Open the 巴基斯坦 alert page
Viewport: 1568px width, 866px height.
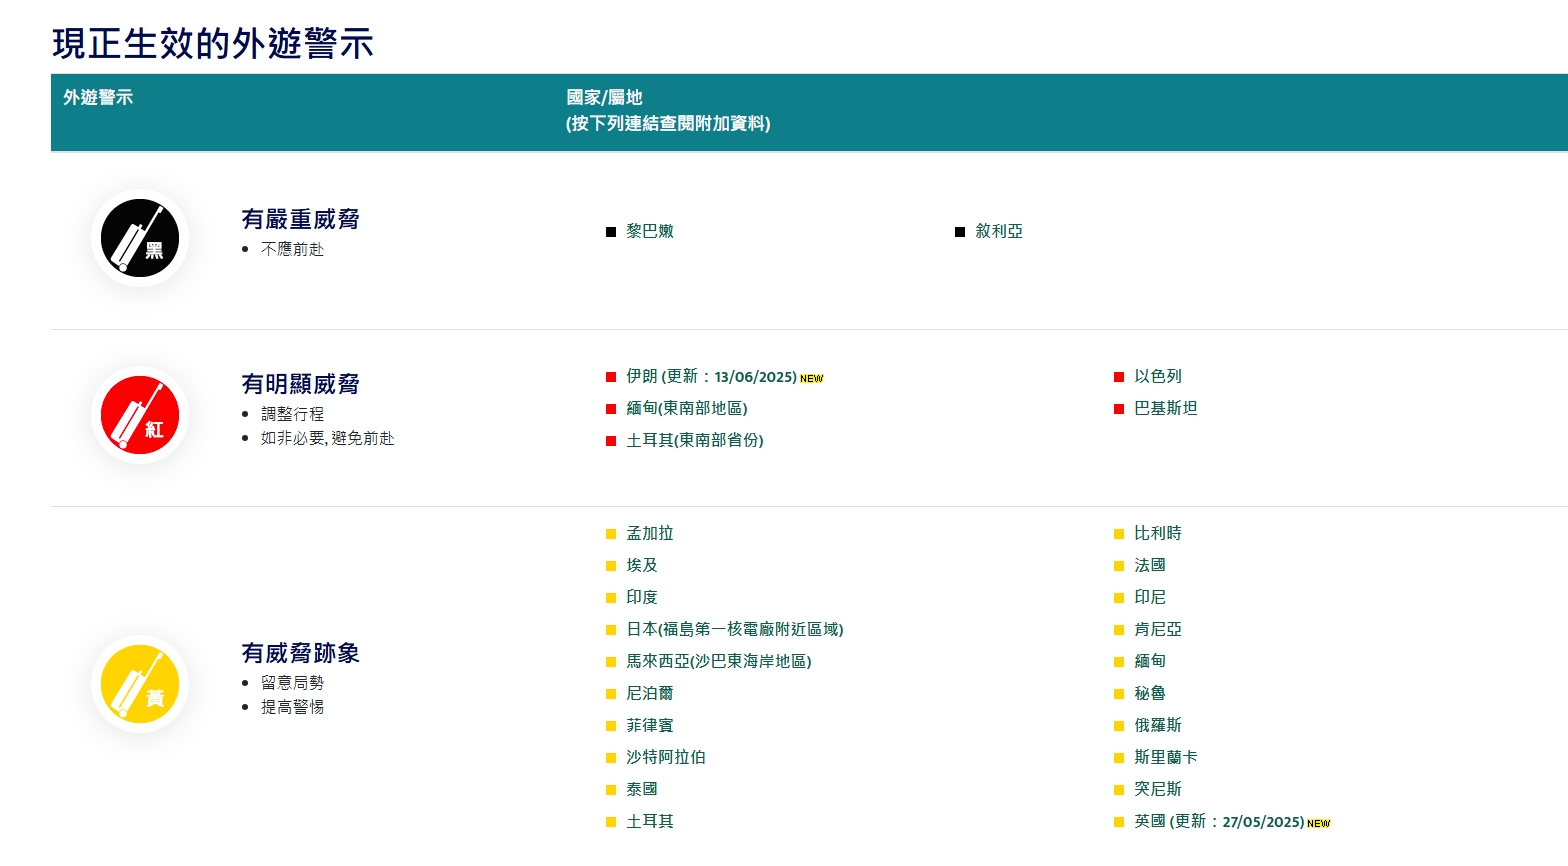[1165, 409]
